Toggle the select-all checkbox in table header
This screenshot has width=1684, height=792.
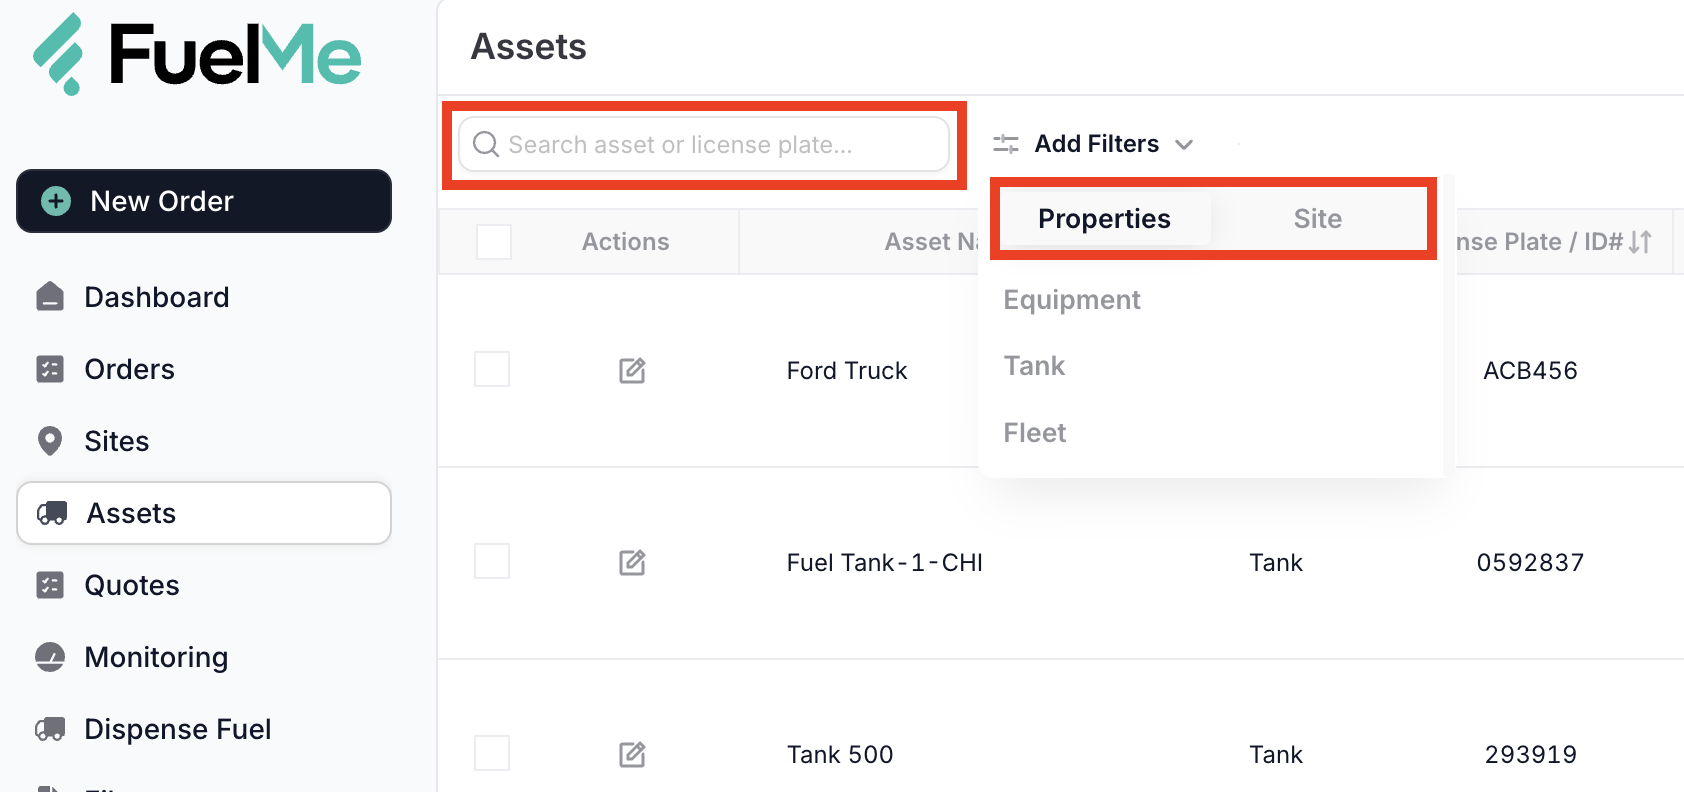pos(494,242)
